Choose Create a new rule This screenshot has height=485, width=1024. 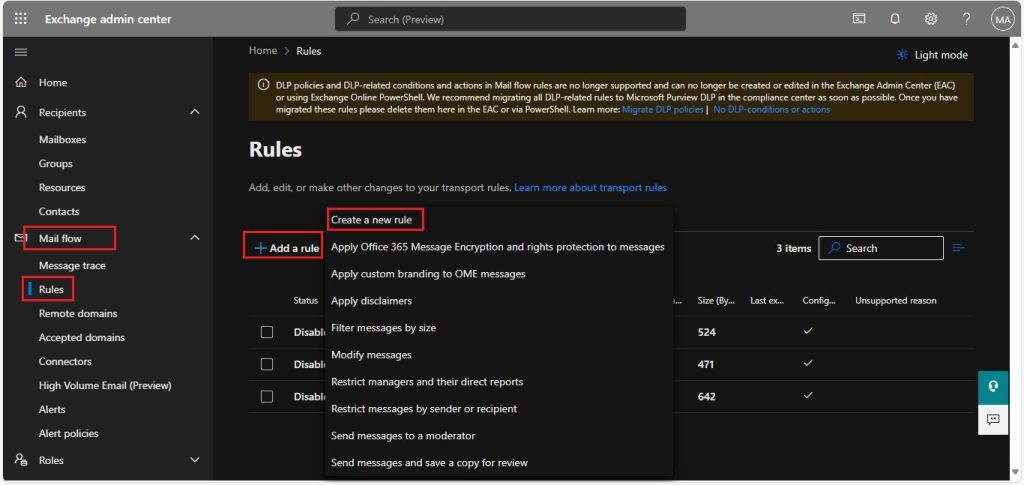pyautogui.click(x=372, y=220)
